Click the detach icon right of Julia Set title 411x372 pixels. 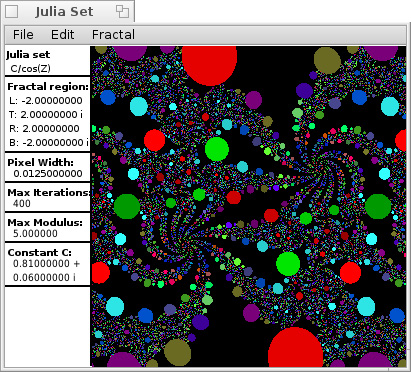pyautogui.click(x=122, y=12)
